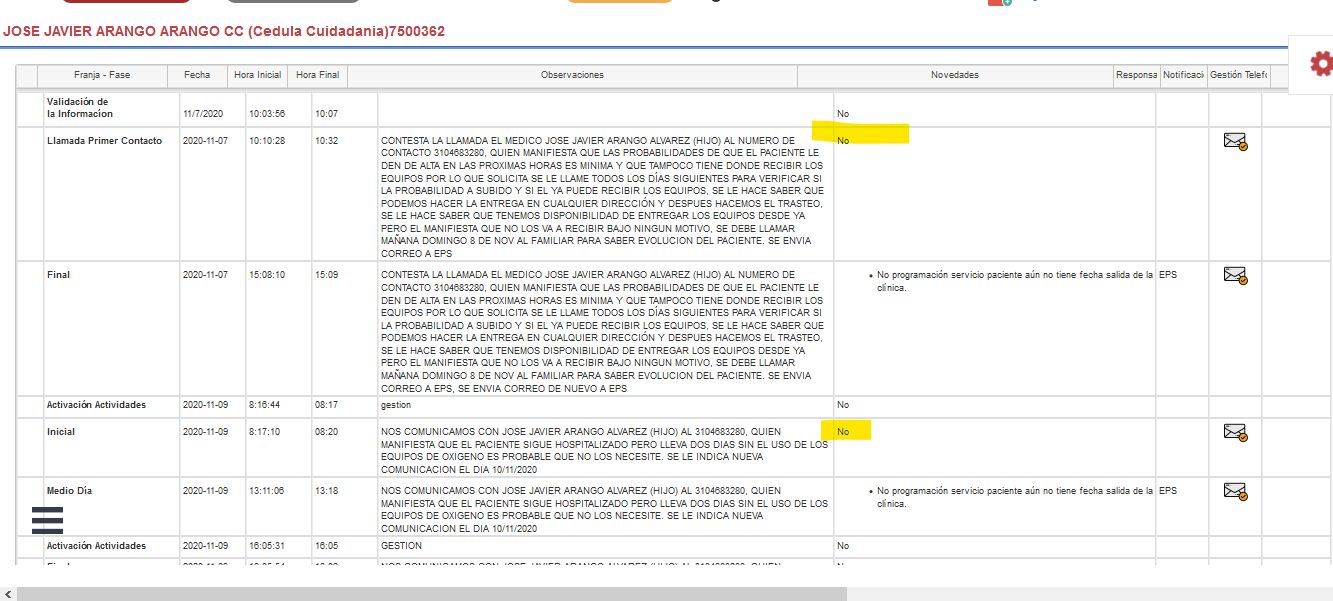
Task: Click 'No programación servicio' novedad in Final row
Action: pyautogui.click(x=1014, y=281)
